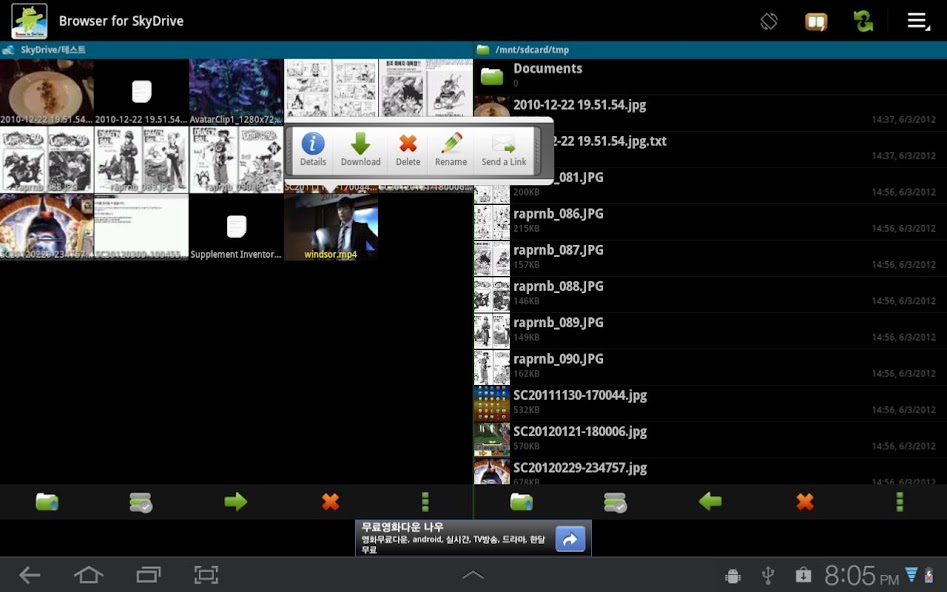The height and width of the screenshot is (592, 947).
Task: Toggle screen rotation lock in the top bar
Action: tap(768, 20)
